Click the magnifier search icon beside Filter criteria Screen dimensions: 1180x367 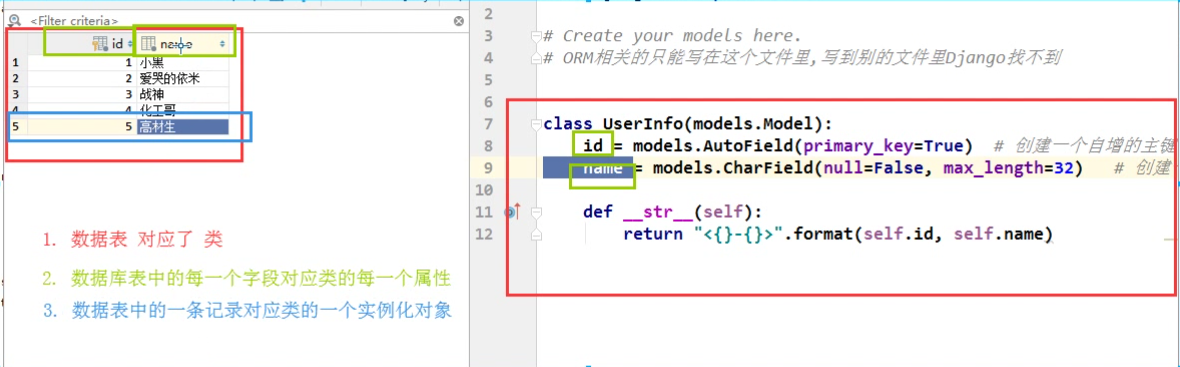tap(13, 21)
